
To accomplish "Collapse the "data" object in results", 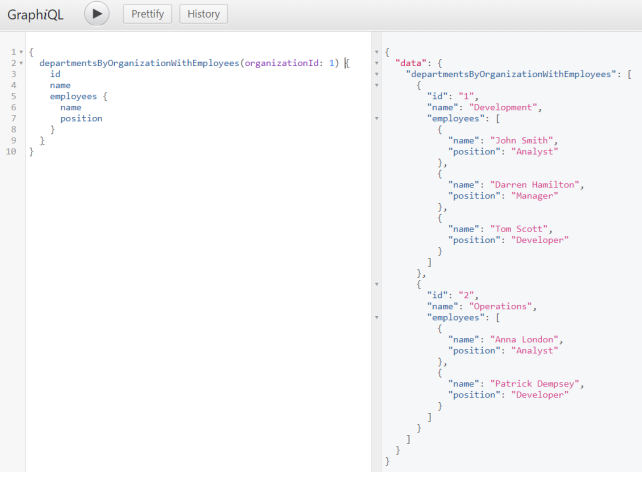I will 376,63.
